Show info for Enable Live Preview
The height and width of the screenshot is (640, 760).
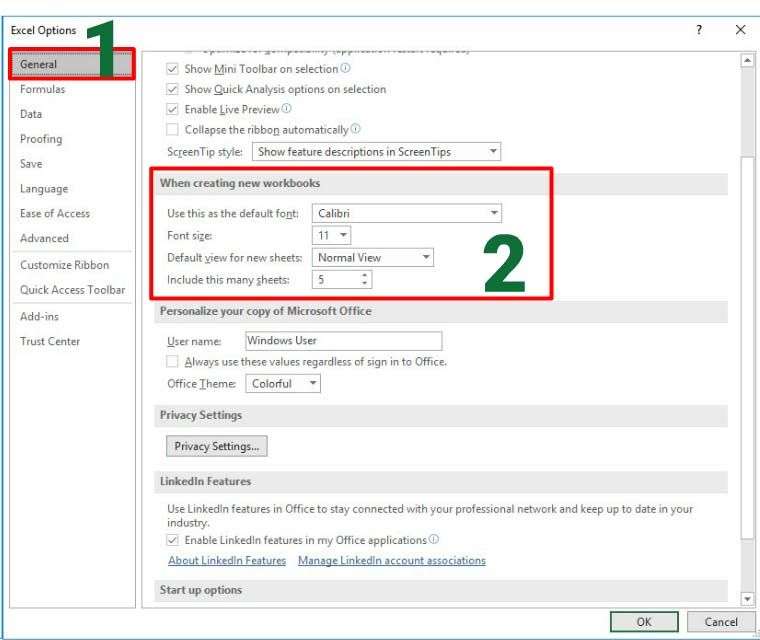tap(286, 109)
